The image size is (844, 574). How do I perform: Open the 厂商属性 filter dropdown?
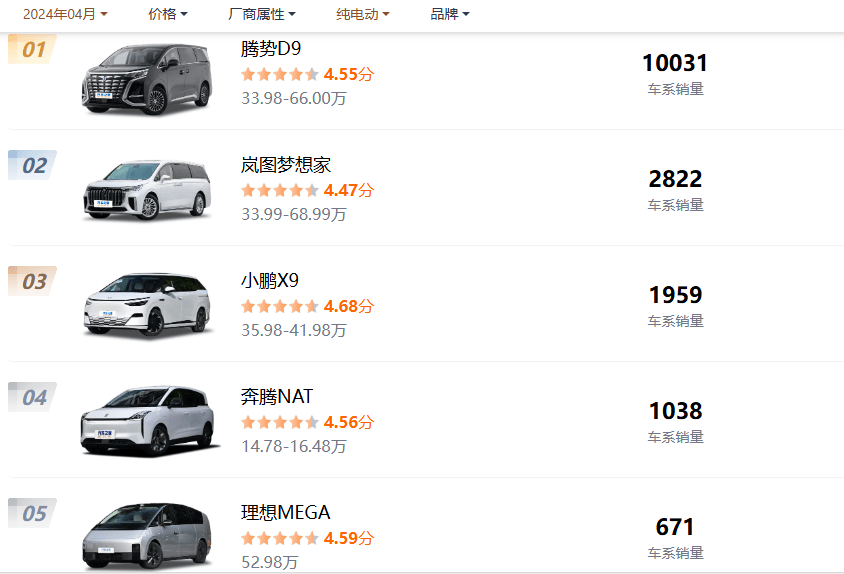(x=262, y=14)
